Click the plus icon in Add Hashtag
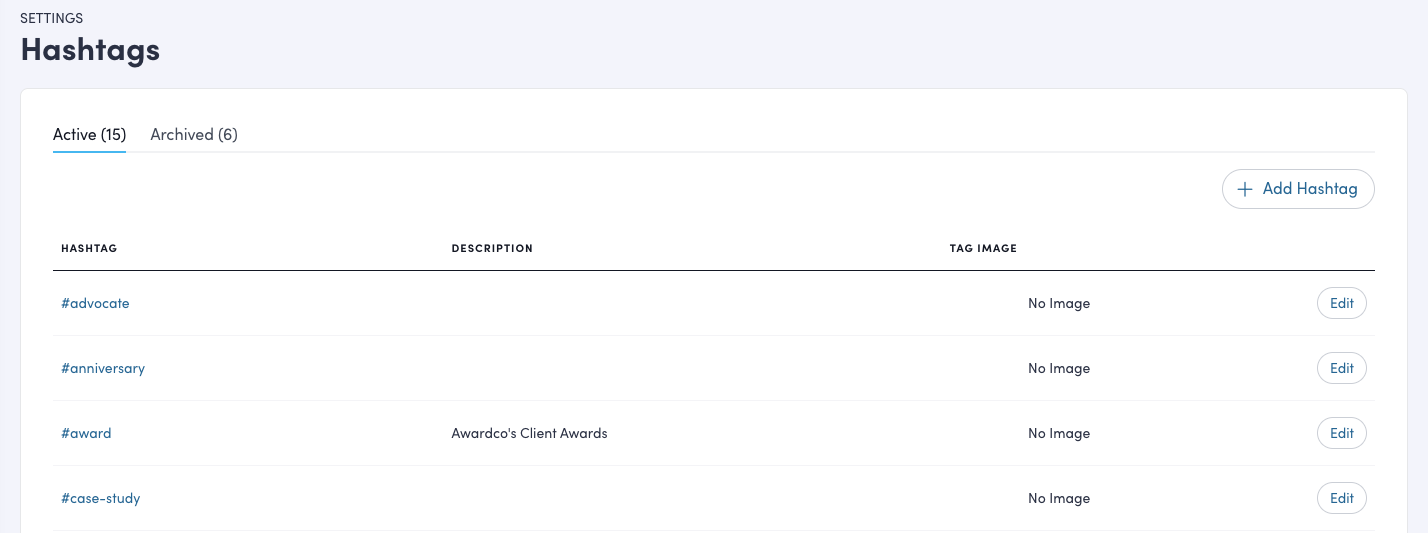Image resolution: width=1428 pixels, height=533 pixels. pyautogui.click(x=1245, y=189)
